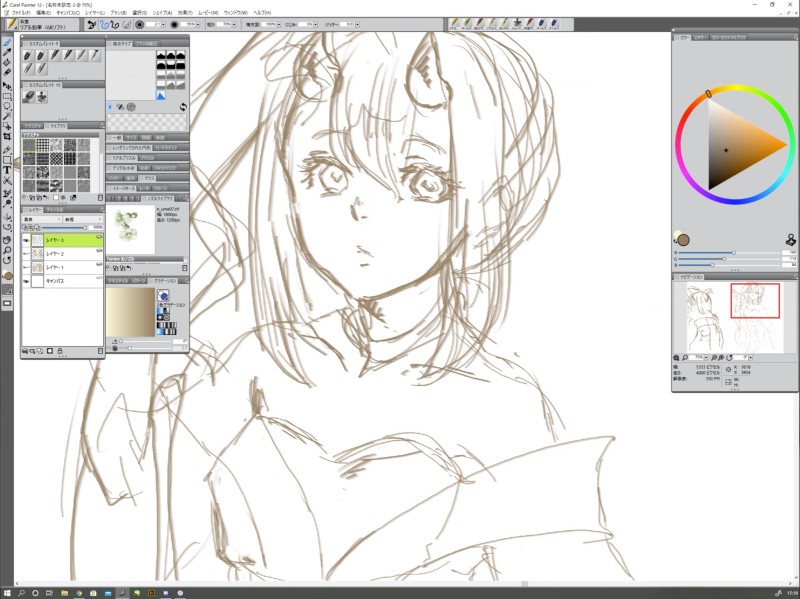Select the Scissors tool

click(x=7, y=181)
